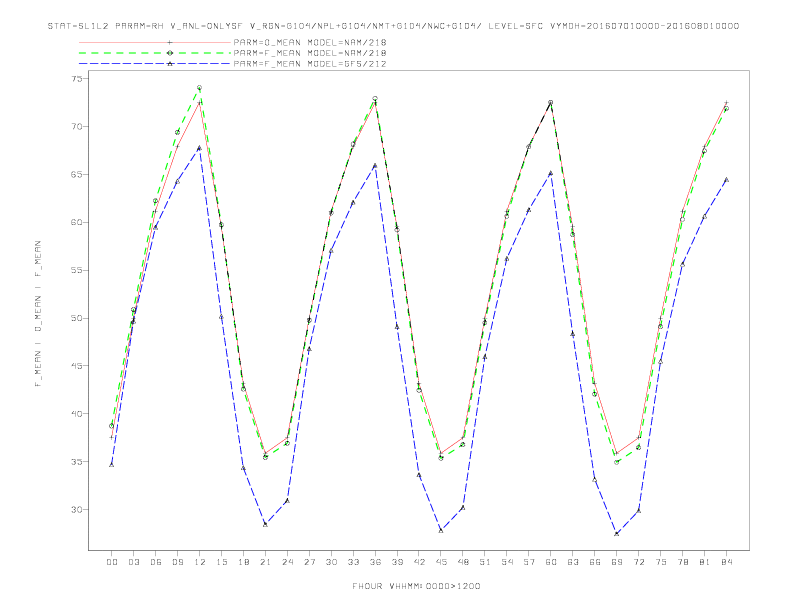Click forecast hour label 06 on x-axis
792x612 pixels.
point(156,562)
